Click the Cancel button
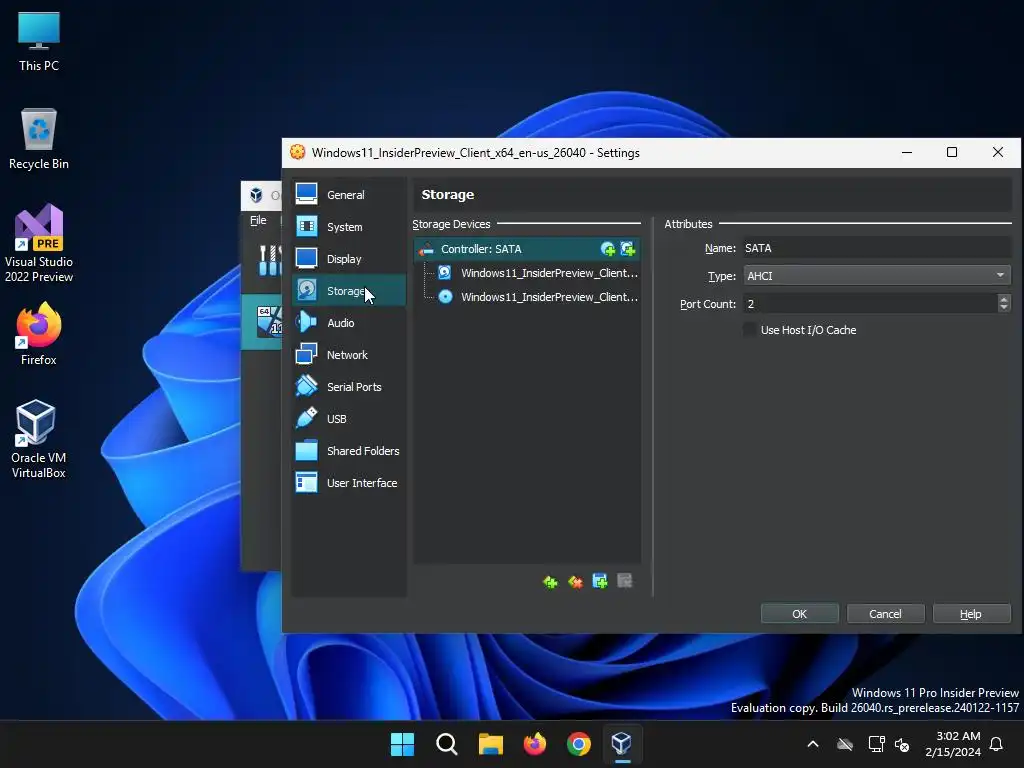 pos(885,614)
